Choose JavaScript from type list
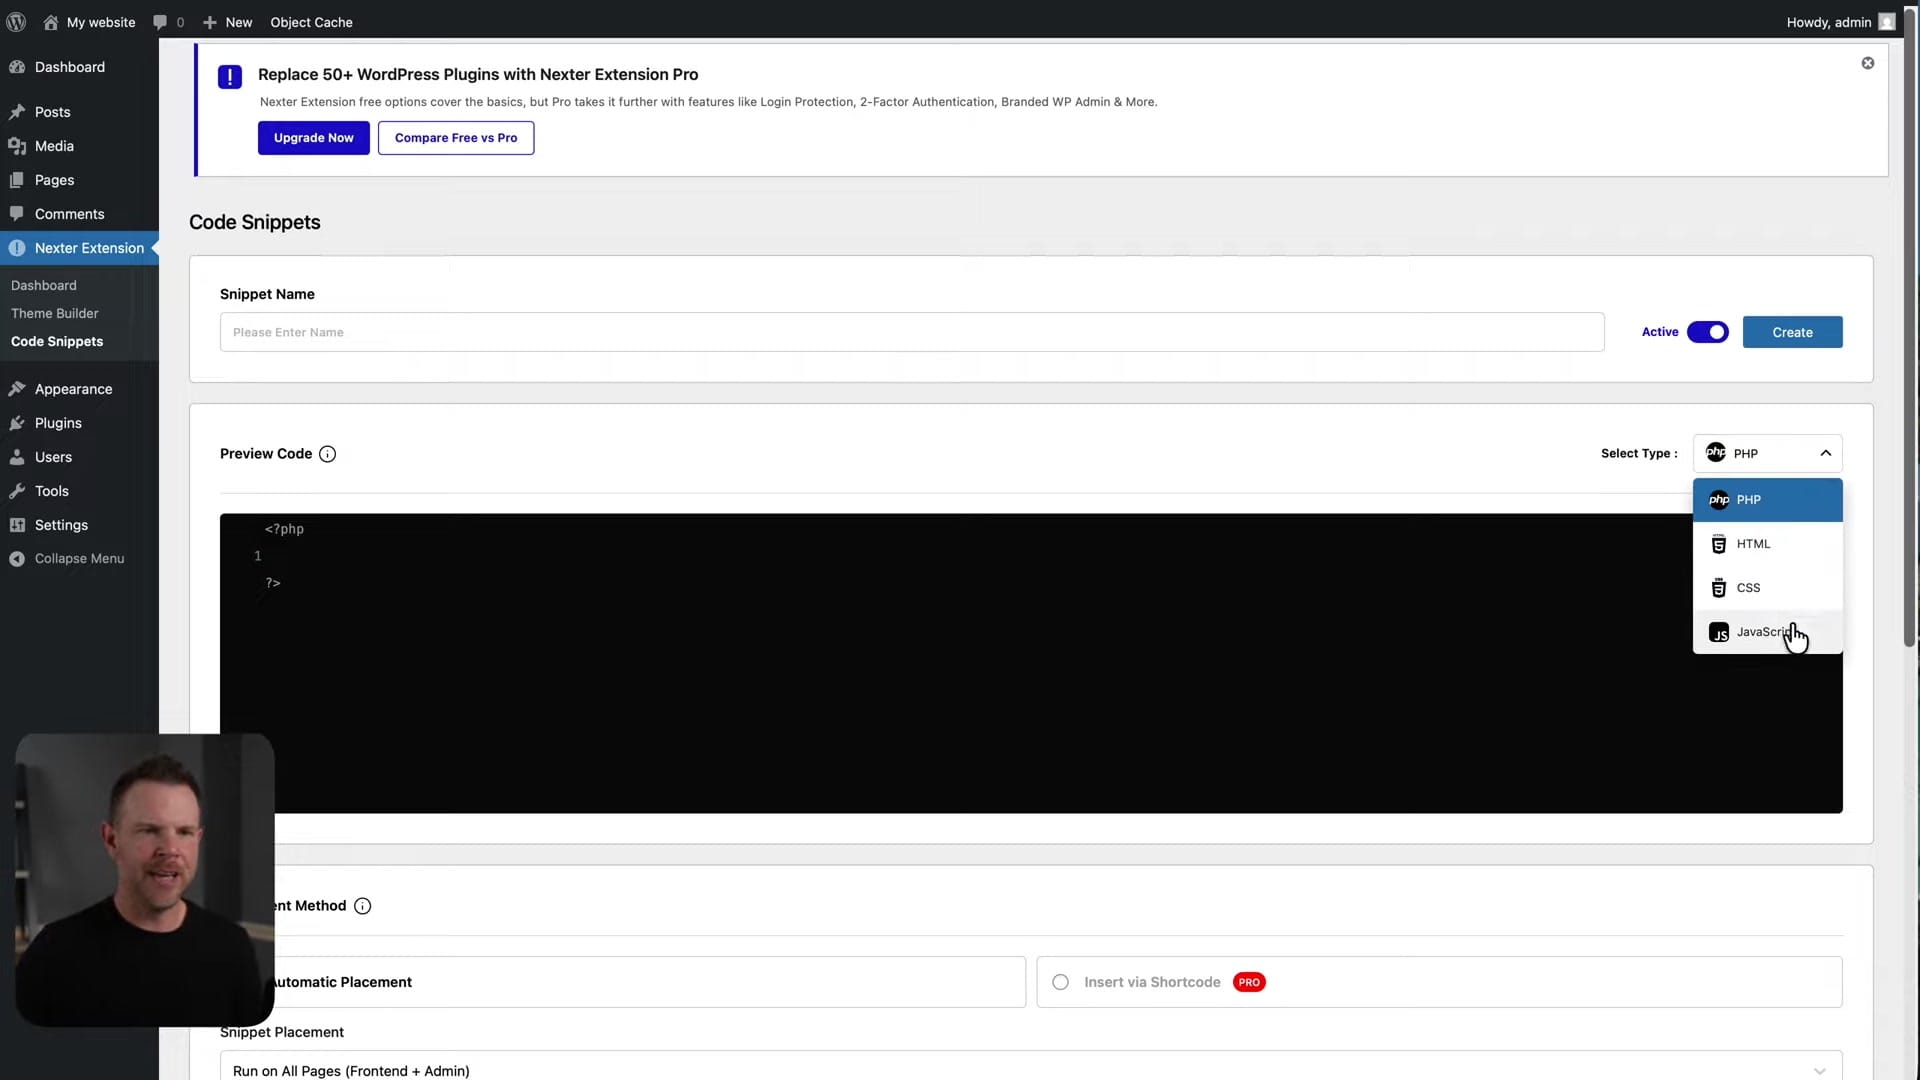 click(1767, 632)
